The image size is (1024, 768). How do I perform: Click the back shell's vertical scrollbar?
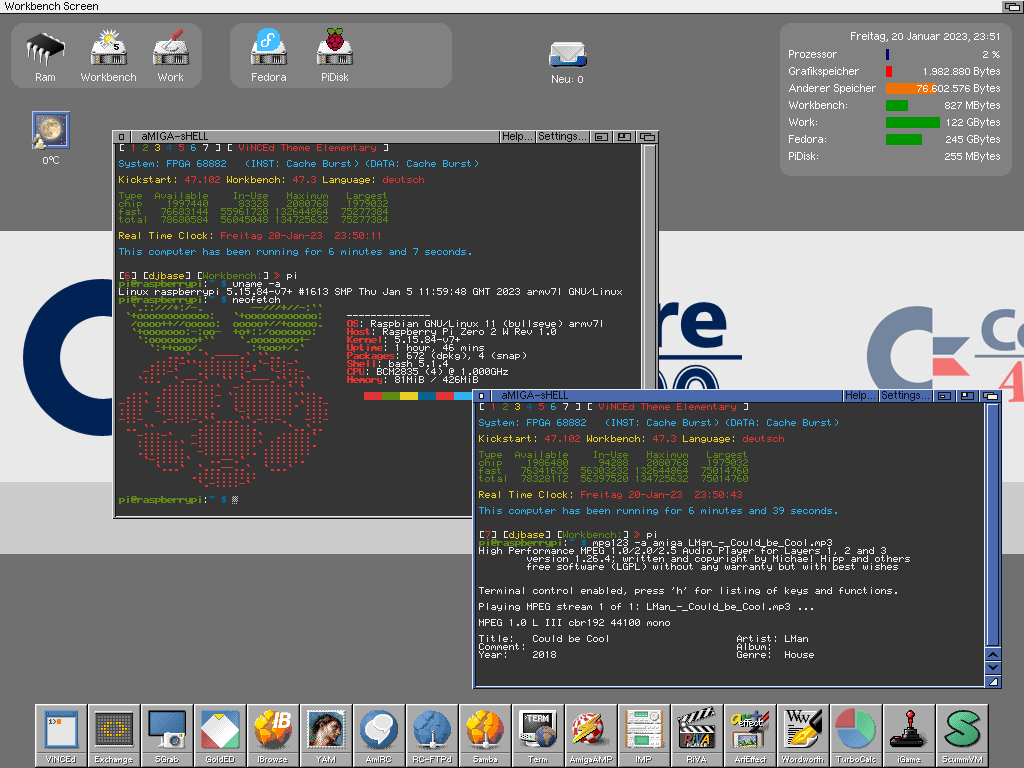coord(649,264)
